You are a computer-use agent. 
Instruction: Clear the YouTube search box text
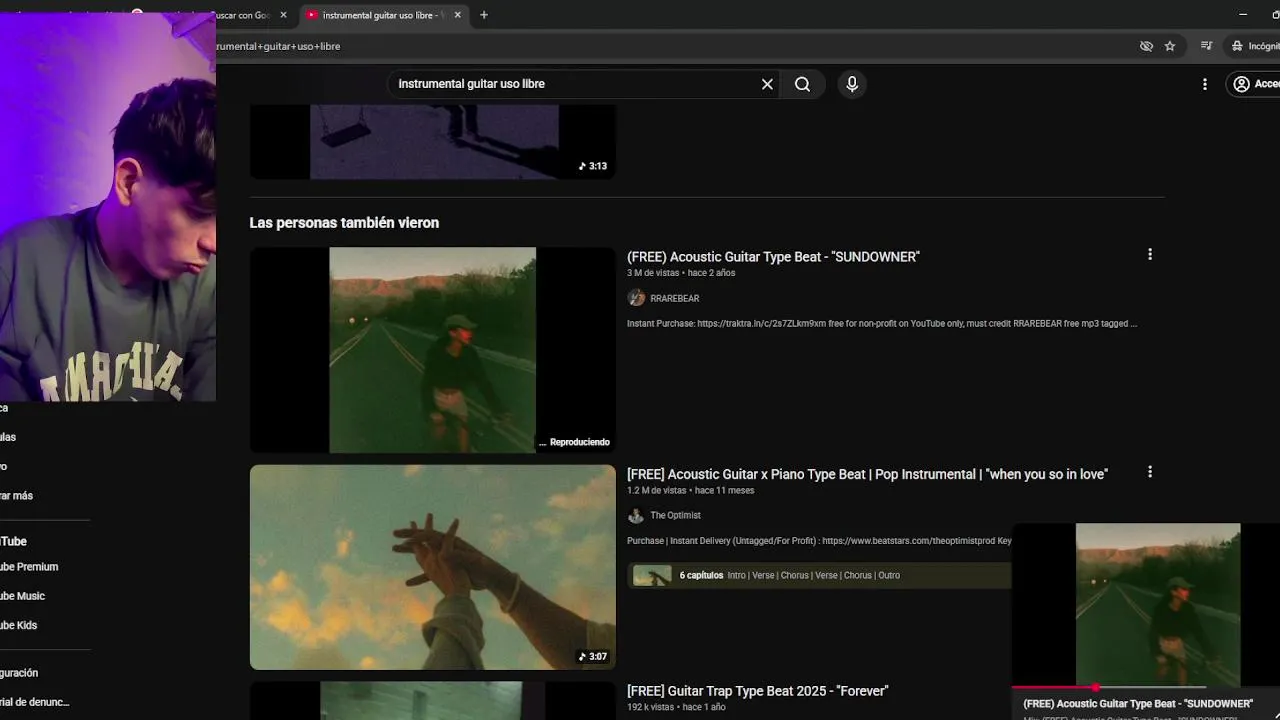[767, 84]
